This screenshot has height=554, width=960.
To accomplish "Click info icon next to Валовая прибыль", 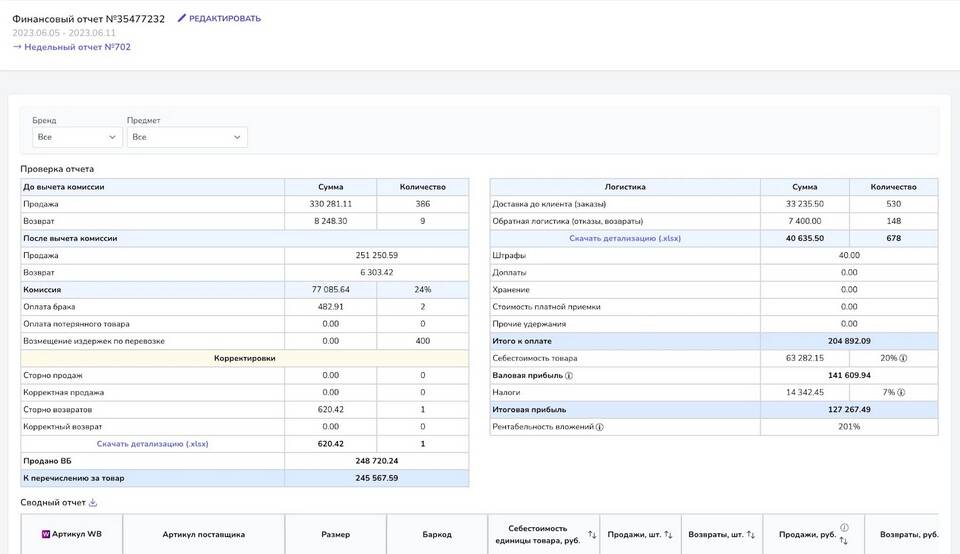I will click(569, 376).
